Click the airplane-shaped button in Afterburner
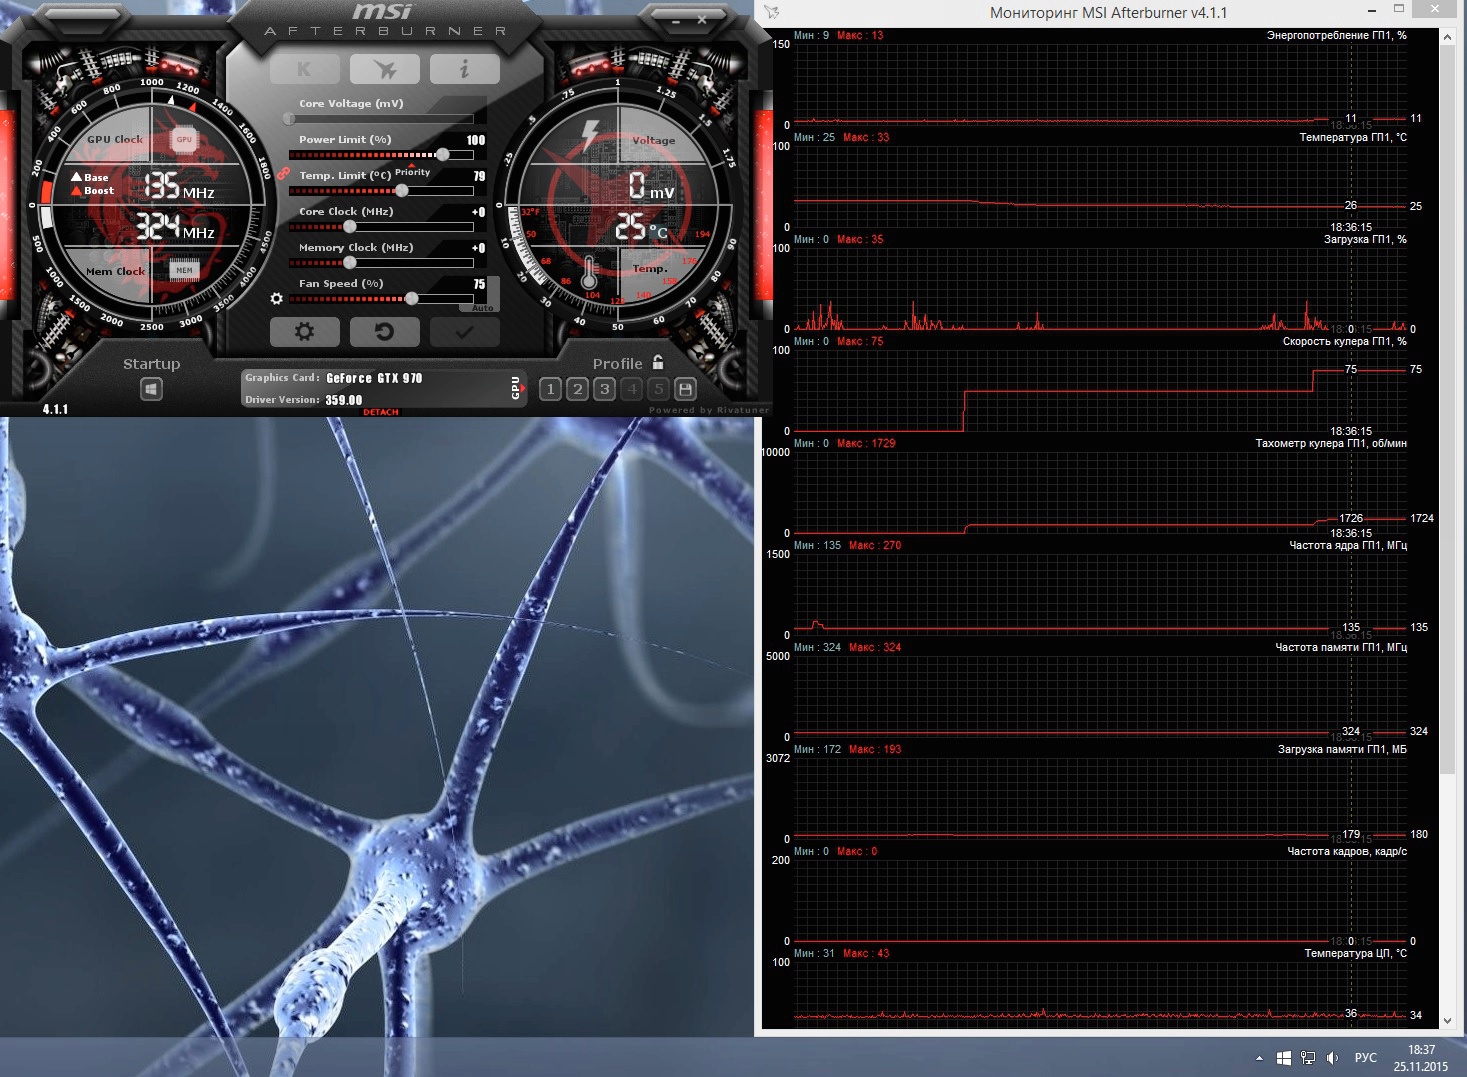The image size is (1467, 1077). (385, 69)
